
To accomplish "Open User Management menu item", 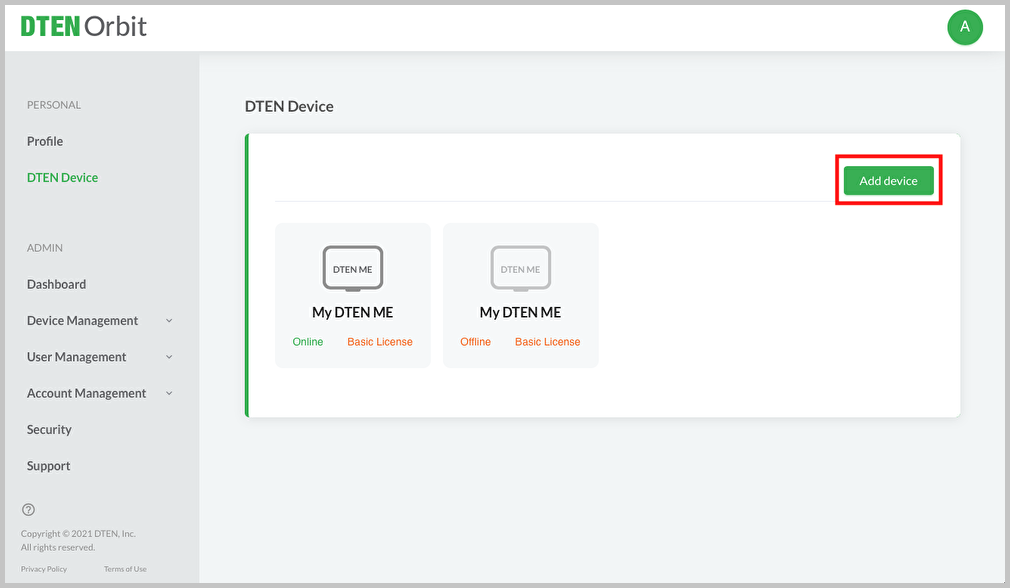I will [77, 357].
